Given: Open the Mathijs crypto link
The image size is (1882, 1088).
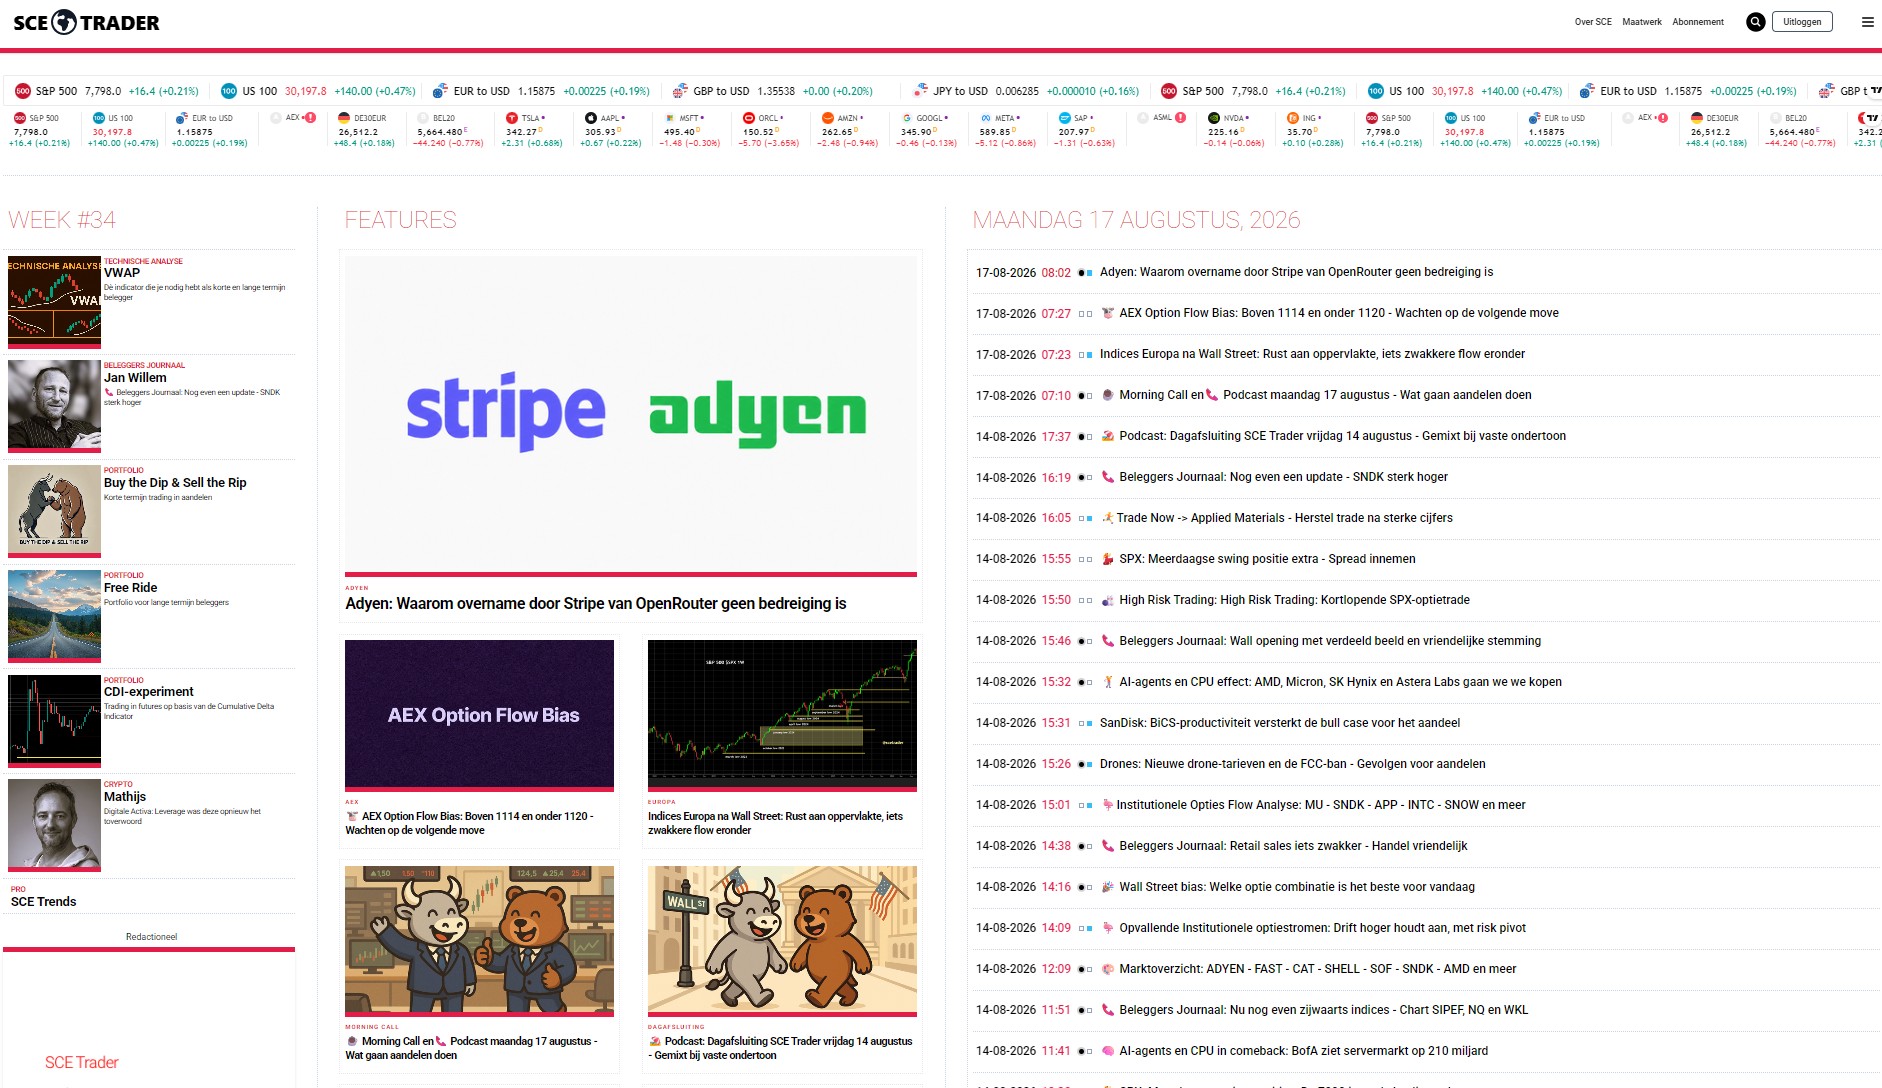Looking at the screenshot, I should [125, 797].
